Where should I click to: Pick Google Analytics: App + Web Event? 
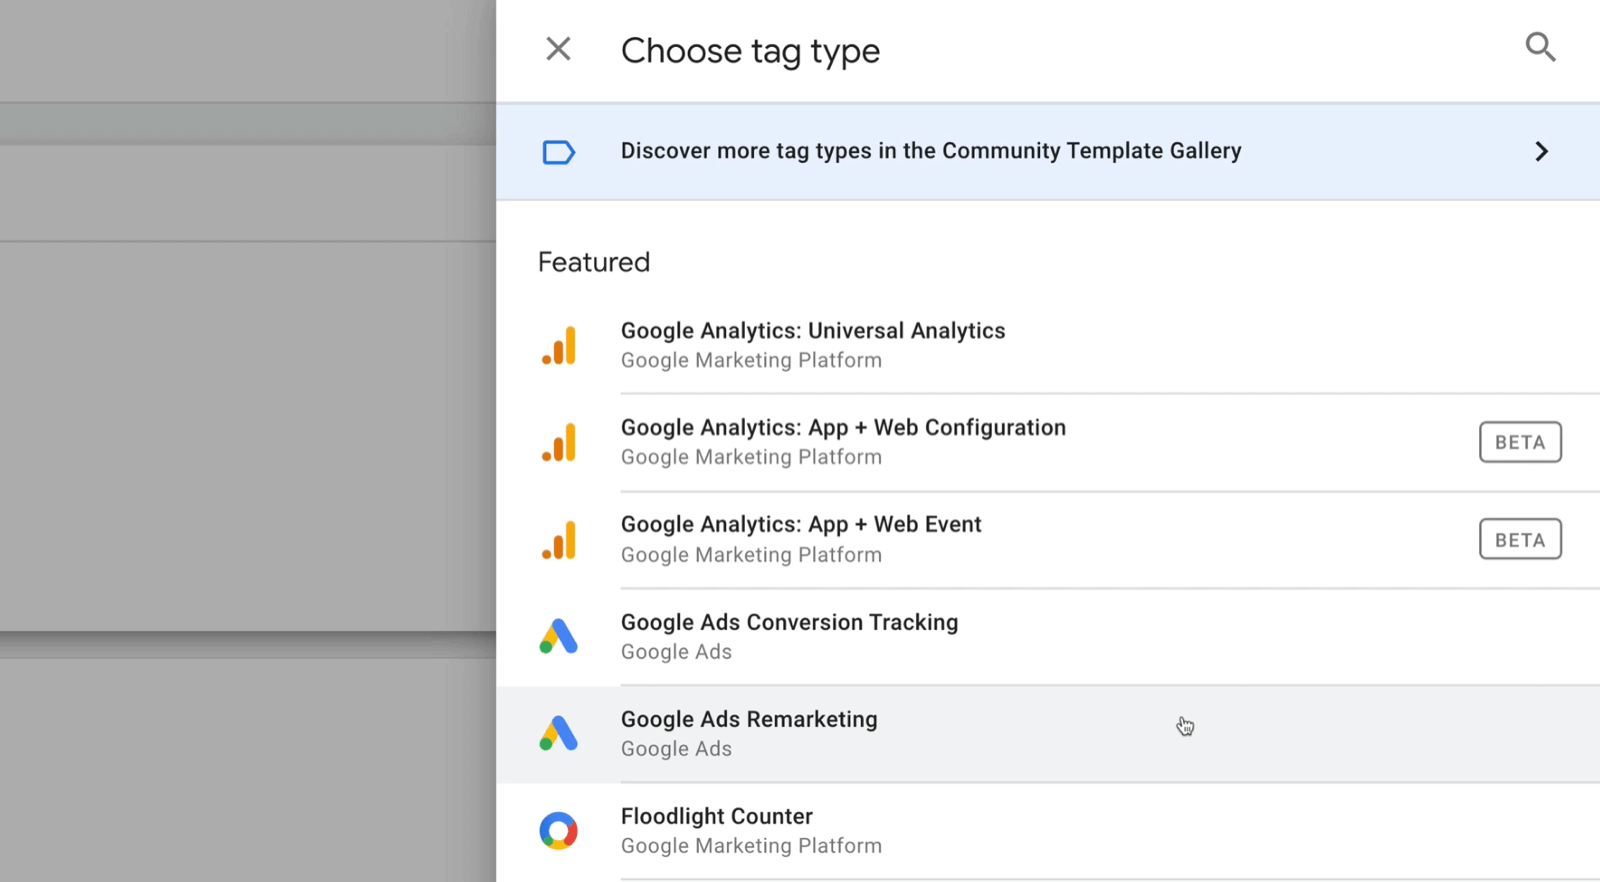(x=800, y=525)
